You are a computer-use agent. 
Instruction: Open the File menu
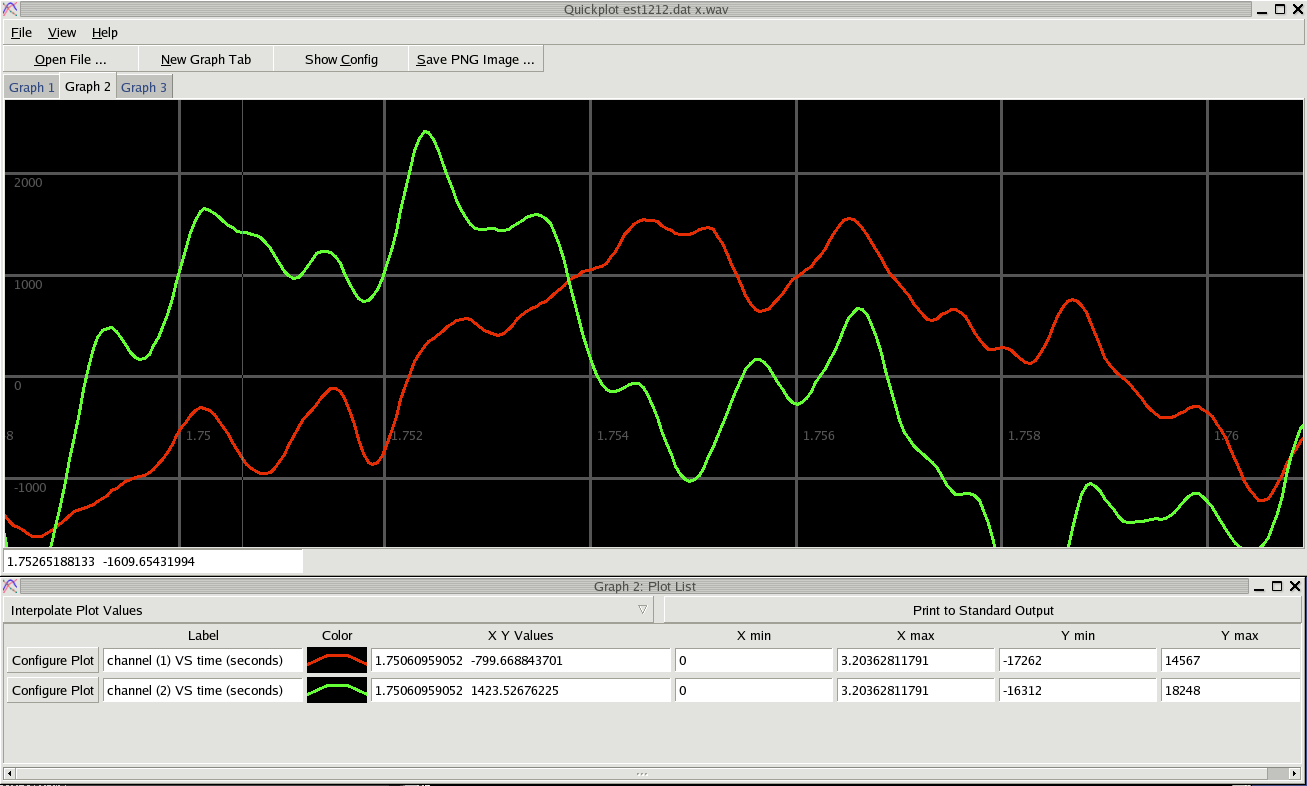tap(21, 33)
